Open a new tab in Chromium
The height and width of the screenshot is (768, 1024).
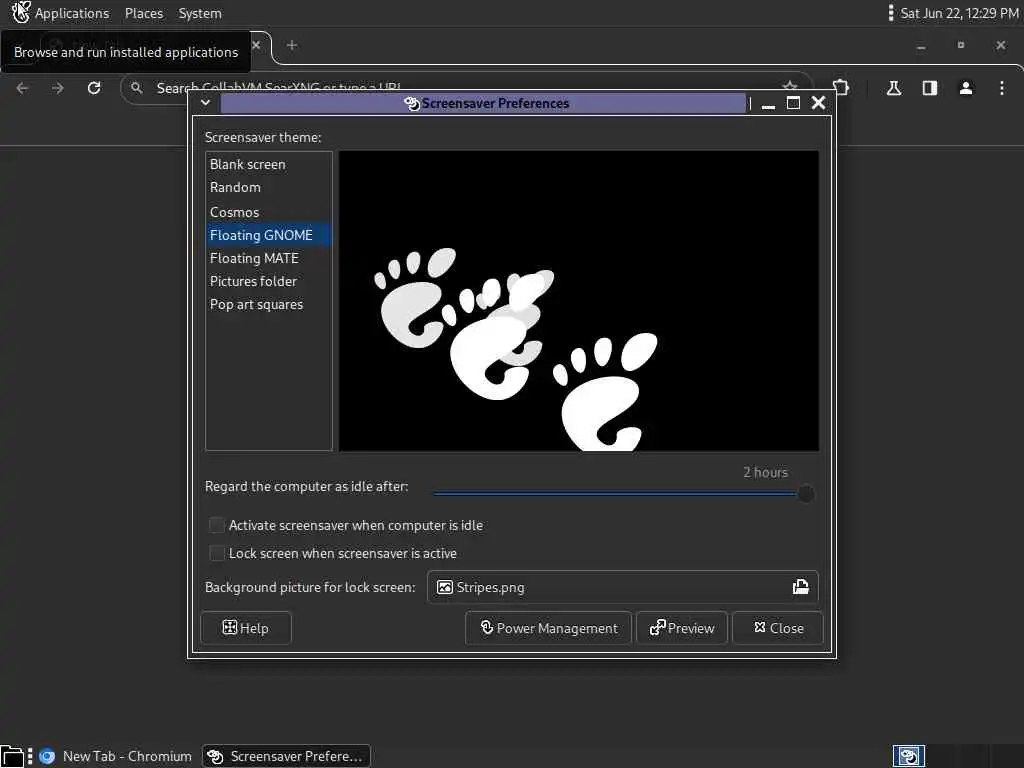[292, 45]
